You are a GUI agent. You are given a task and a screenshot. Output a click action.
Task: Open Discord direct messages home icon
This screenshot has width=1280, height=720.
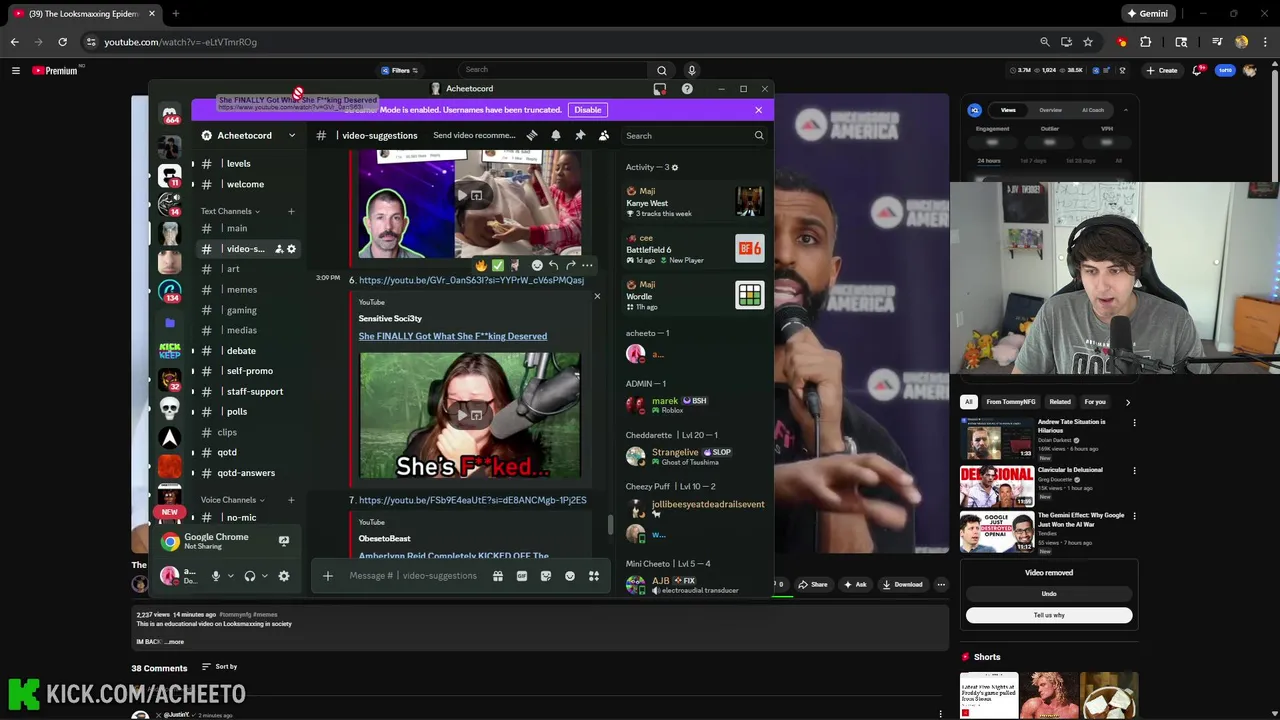[x=170, y=113]
